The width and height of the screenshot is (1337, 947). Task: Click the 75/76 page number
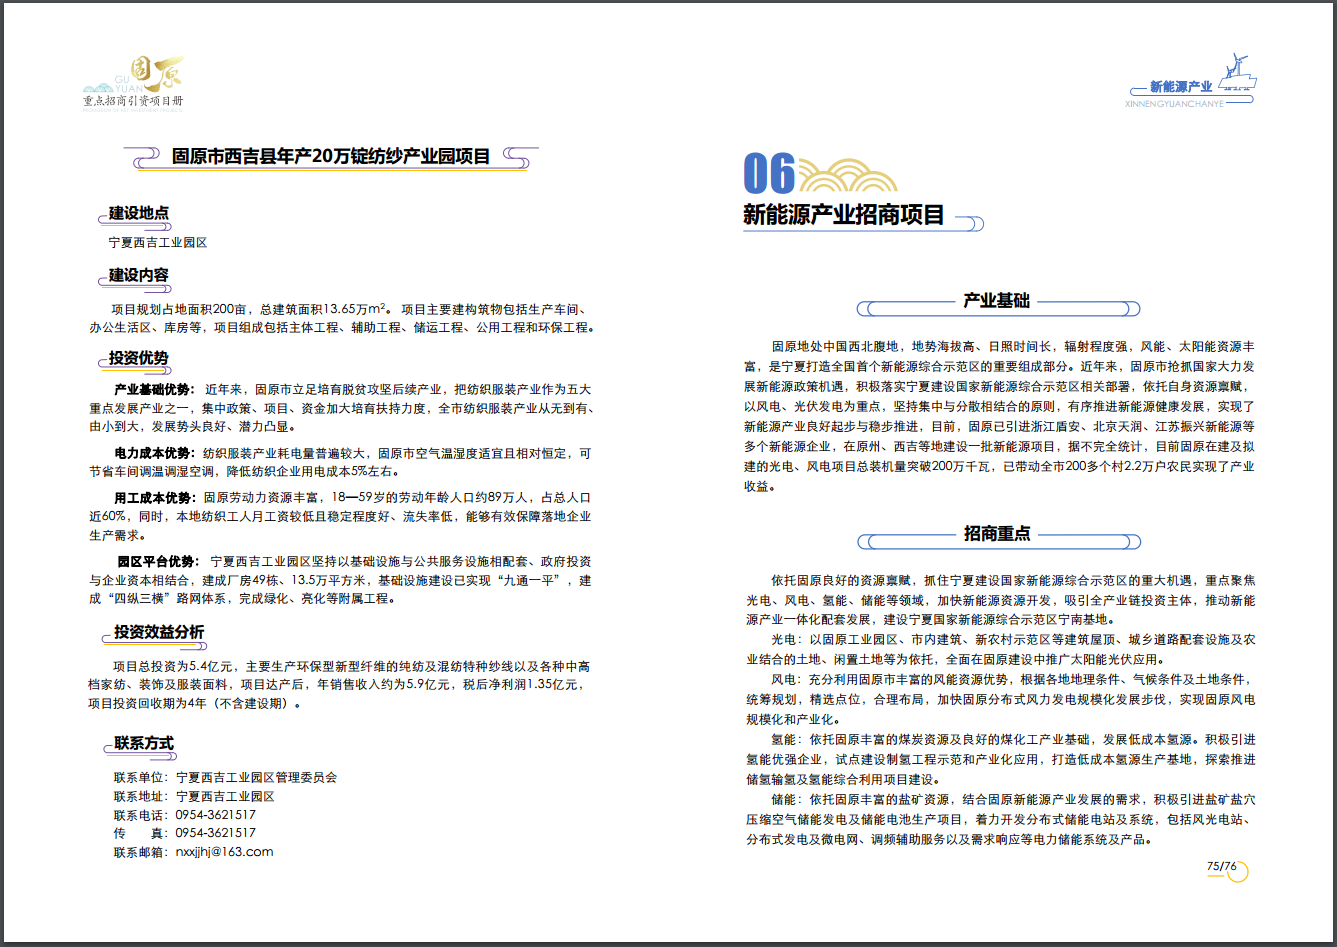1222,867
